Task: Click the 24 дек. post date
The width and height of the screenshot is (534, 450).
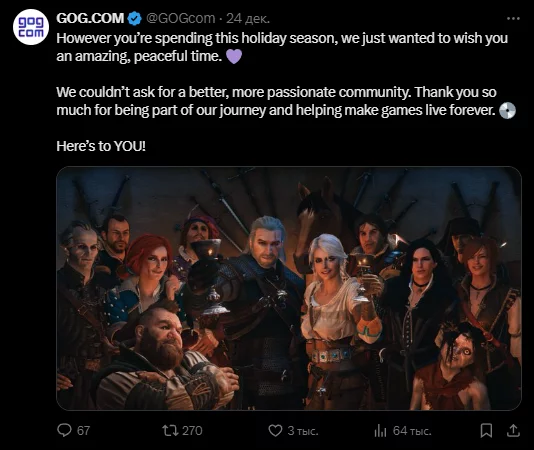Action: pos(248,18)
